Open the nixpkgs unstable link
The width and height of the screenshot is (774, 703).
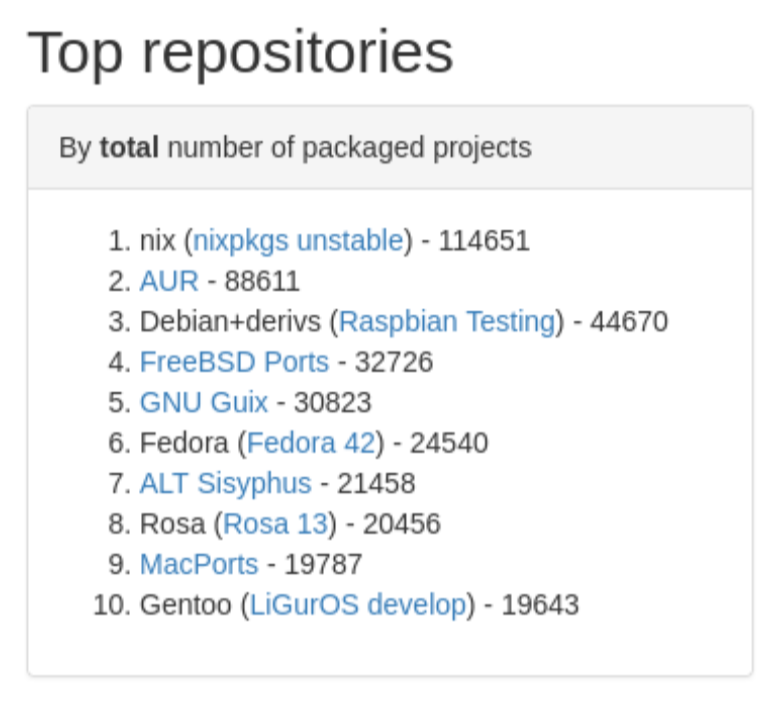coord(298,241)
